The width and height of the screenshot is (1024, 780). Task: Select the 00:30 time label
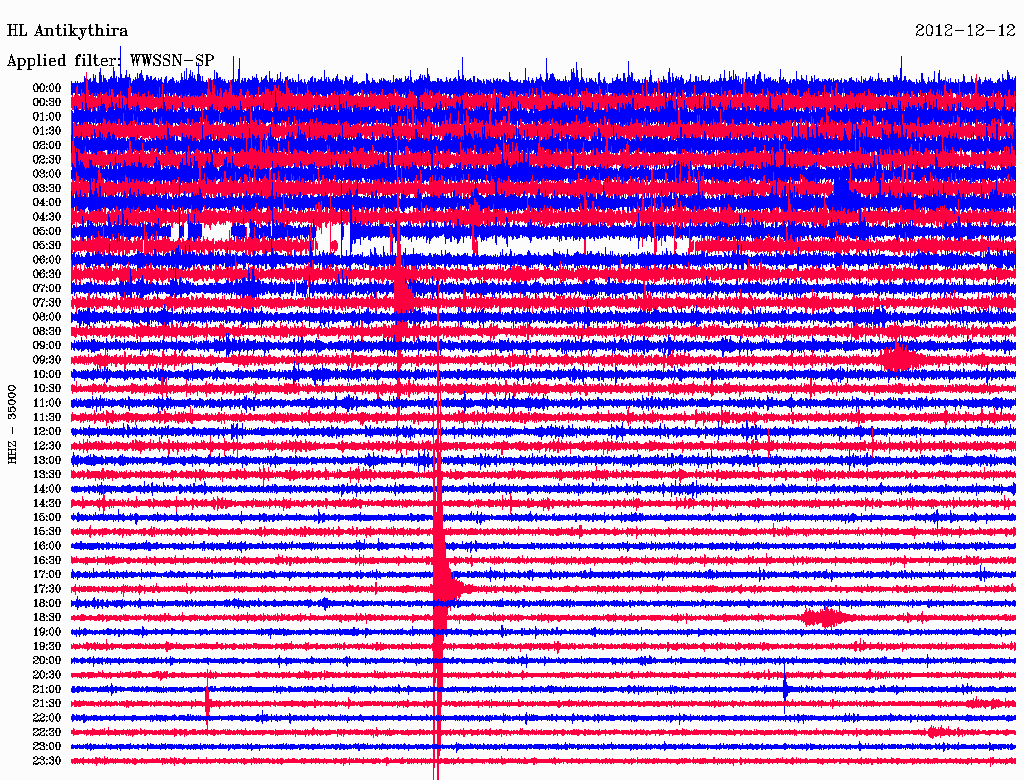coord(47,103)
